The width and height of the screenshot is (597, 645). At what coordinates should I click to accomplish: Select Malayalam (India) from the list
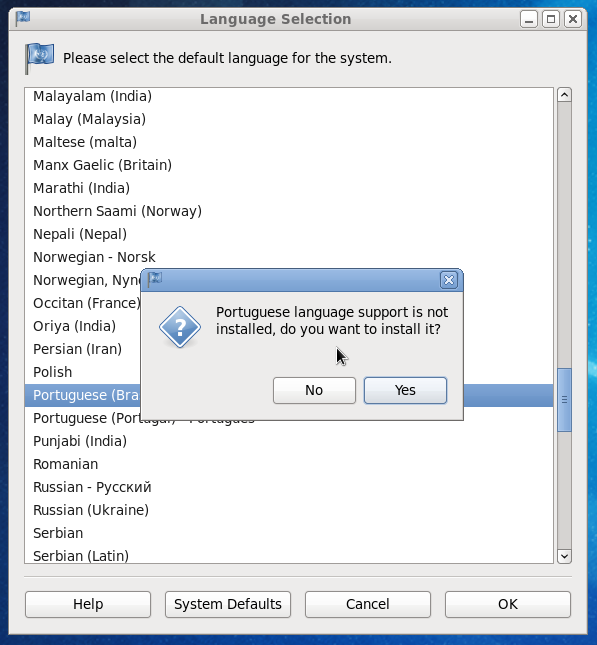[x=289, y=96]
